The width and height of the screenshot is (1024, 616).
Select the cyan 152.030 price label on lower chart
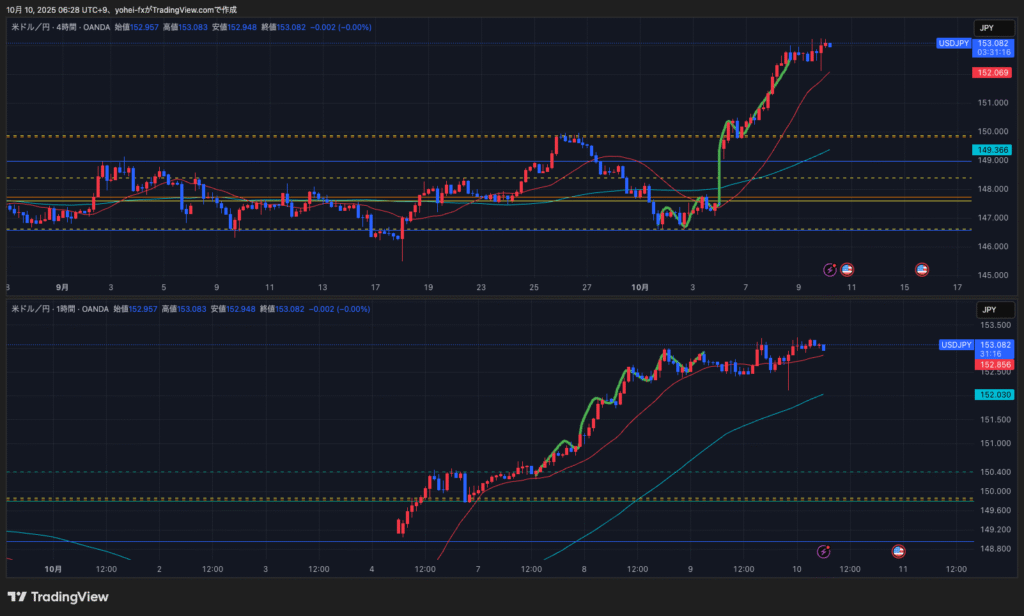coord(993,395)
